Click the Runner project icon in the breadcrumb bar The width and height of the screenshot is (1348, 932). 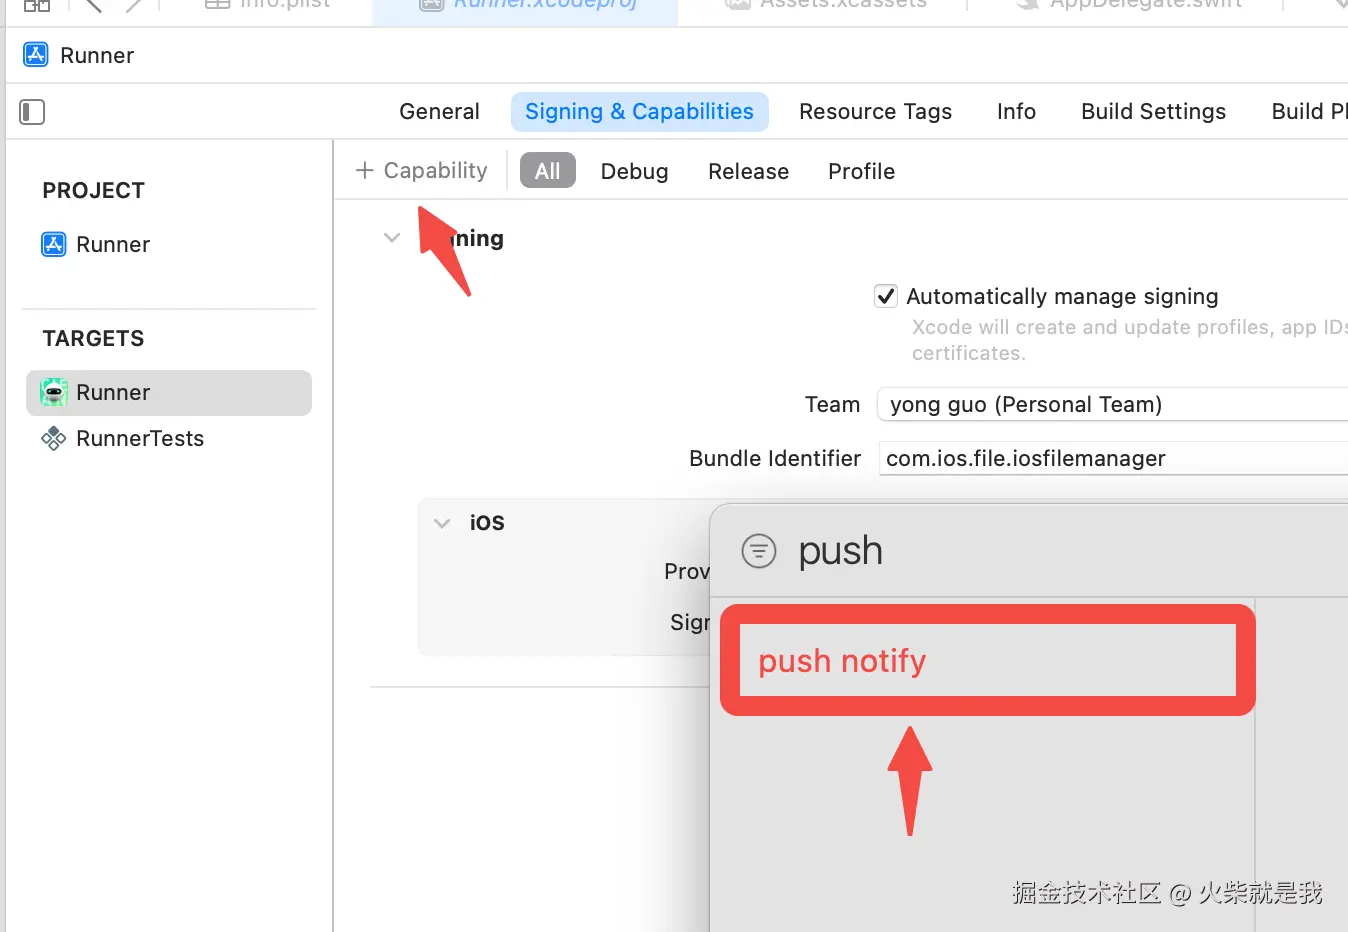pos(36,55)
